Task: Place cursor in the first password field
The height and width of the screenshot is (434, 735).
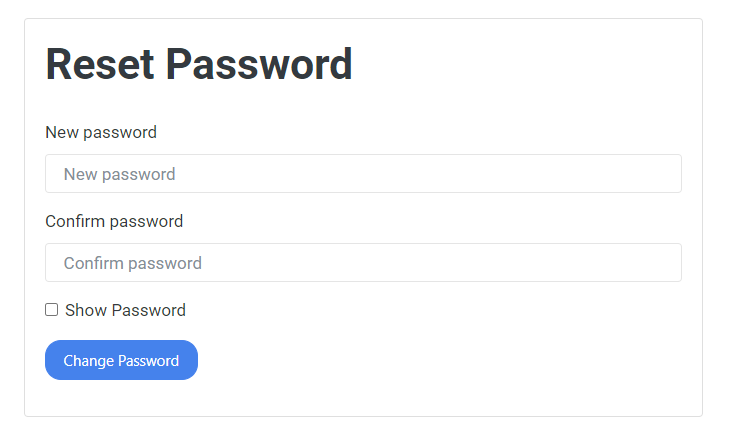Action: pyautogui.click(x=363, y=174)
